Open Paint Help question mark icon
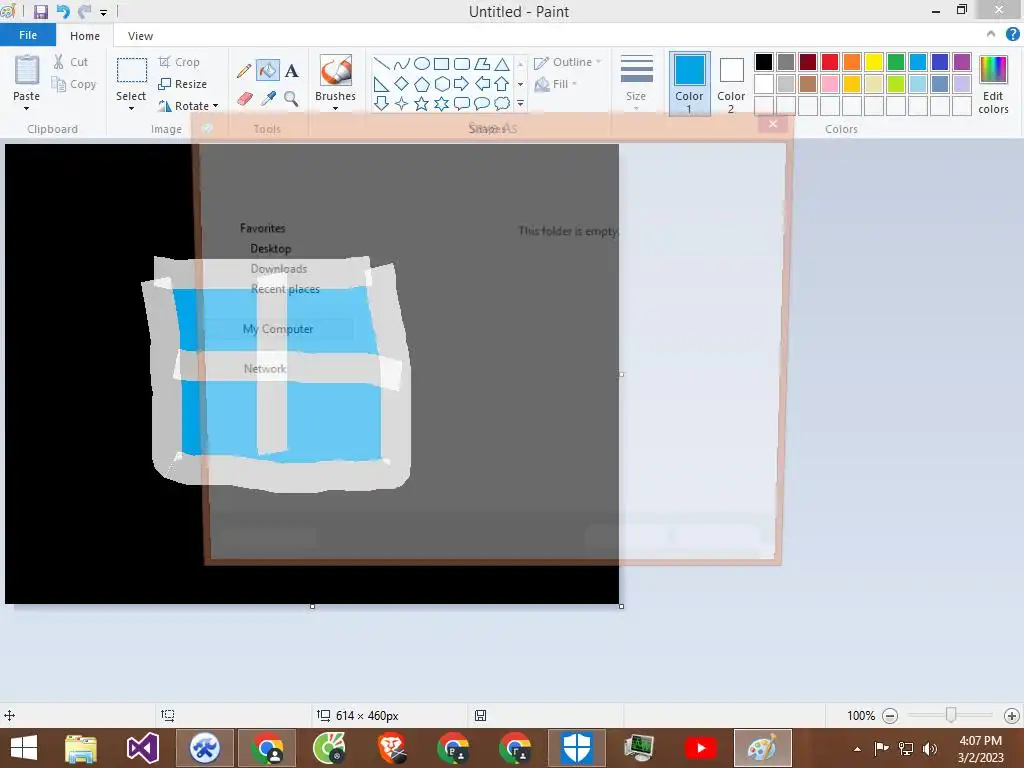Viewport: 1024px width, 768px height. click(1012, 35)
